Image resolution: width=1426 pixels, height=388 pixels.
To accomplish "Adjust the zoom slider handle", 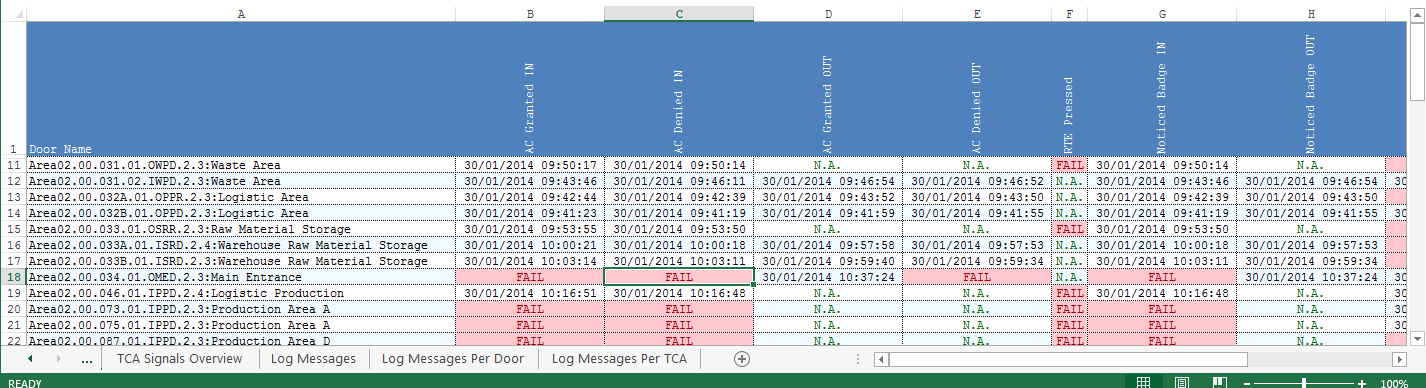I will coord(1304,383).
